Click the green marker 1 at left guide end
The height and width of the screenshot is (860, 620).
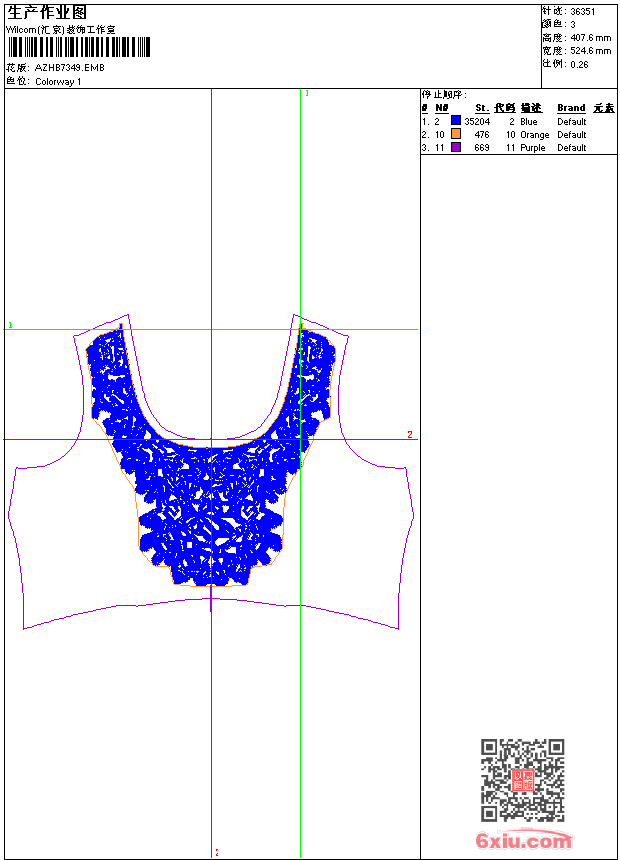10,325
